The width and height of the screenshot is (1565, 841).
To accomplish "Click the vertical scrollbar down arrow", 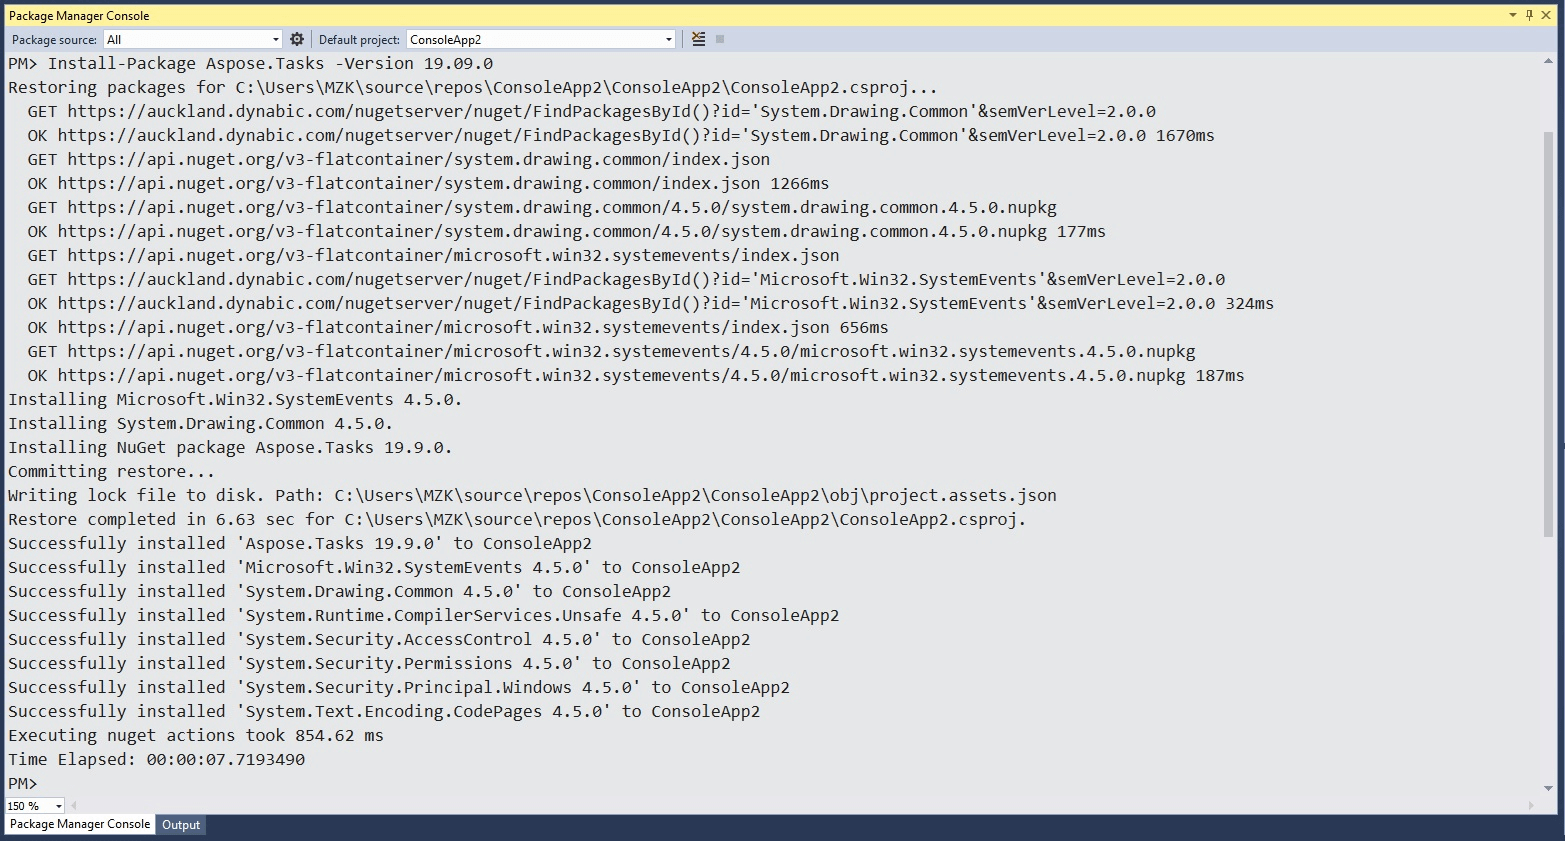I will pyautogui.click(x=1549, y=788).
